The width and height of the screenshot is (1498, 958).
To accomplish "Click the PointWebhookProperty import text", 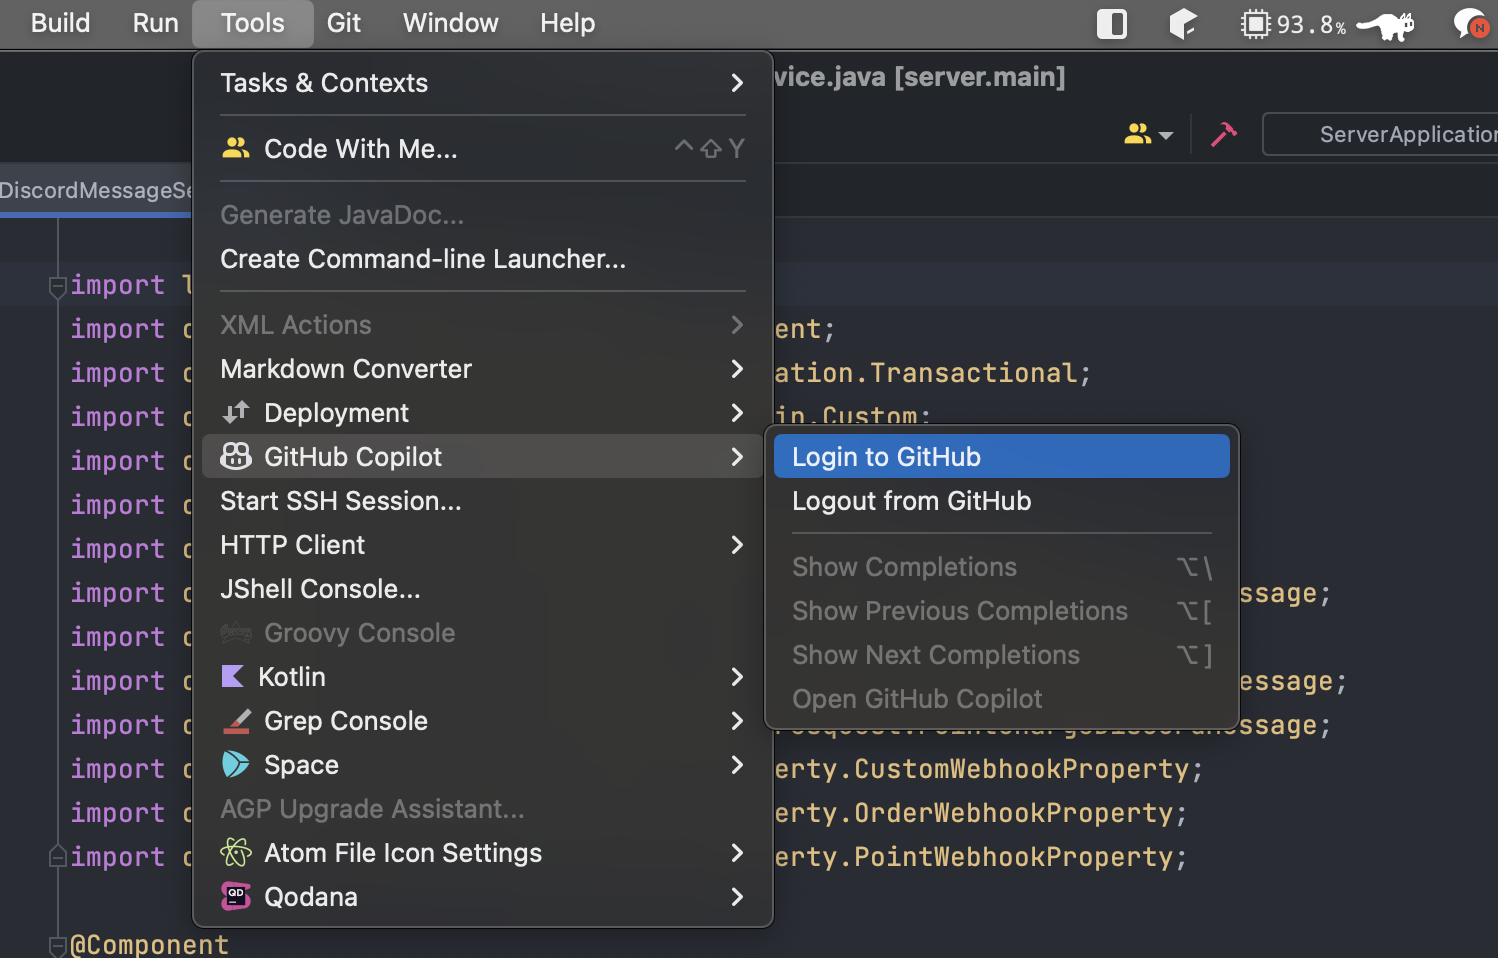I will click(x=1013, y=857).
